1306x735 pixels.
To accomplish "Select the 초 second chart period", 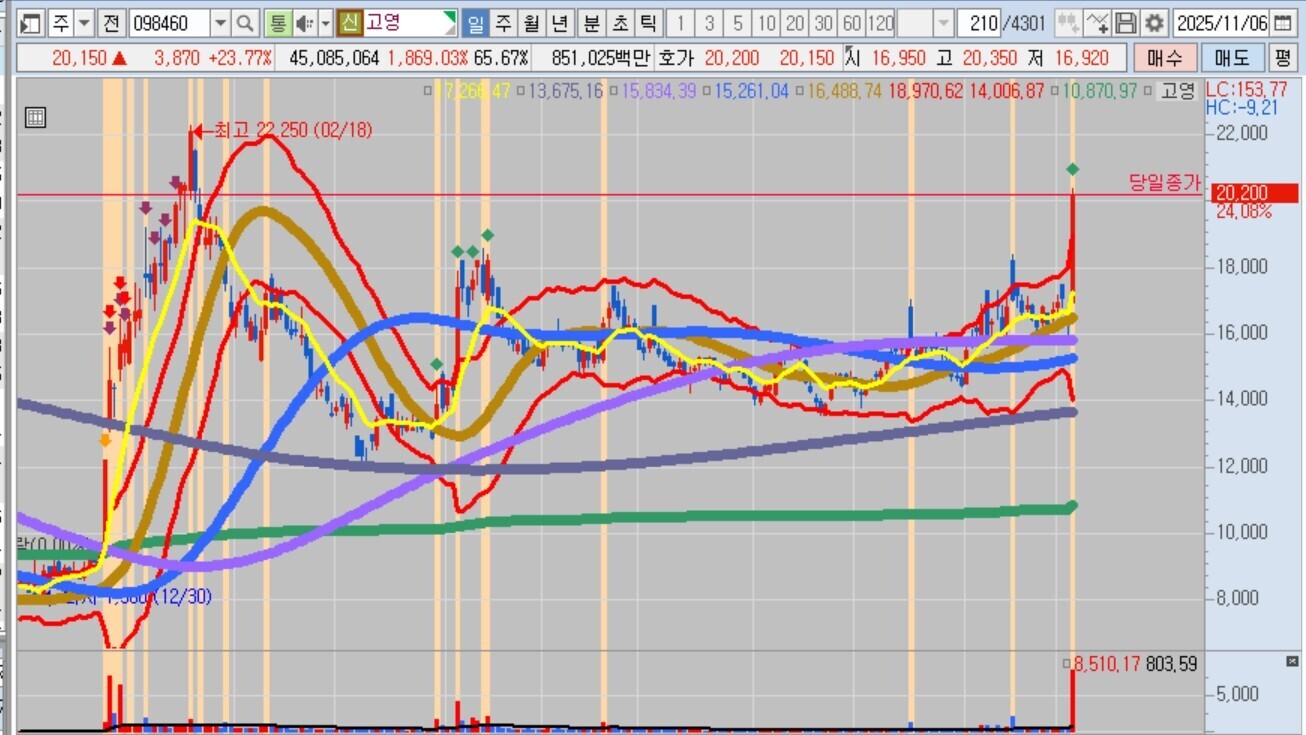I will (620, 23).
